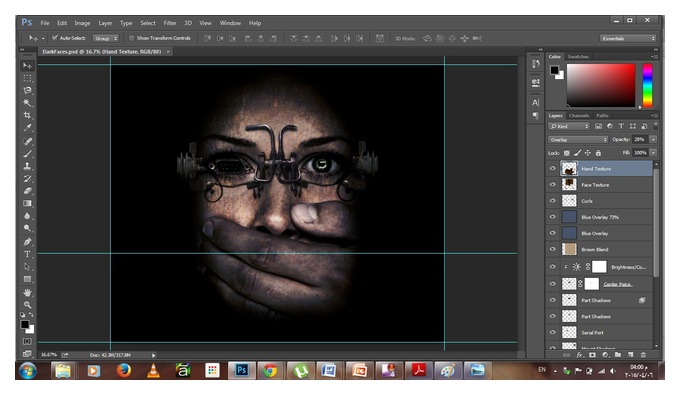Open the Essentials workspace dropdown

tap(628, 38)
